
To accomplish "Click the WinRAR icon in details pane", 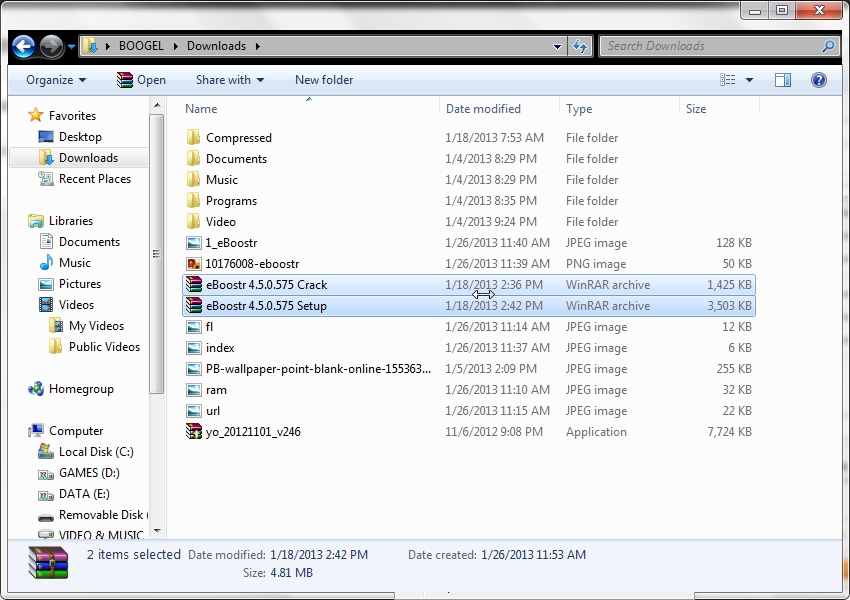I will (x=48, y=563).
